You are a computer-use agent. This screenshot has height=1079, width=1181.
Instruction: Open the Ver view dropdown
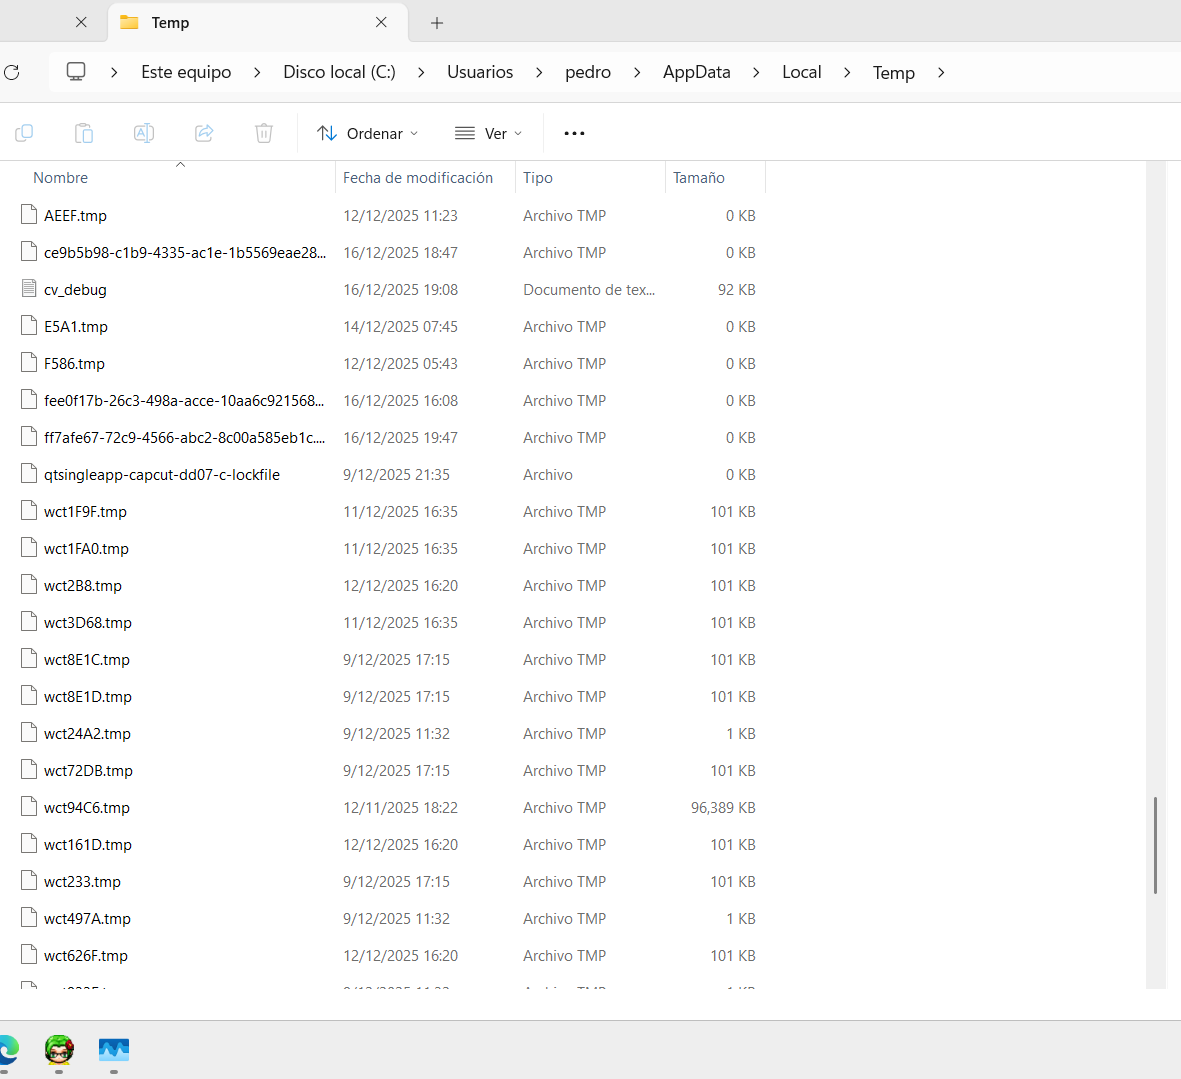489,133
